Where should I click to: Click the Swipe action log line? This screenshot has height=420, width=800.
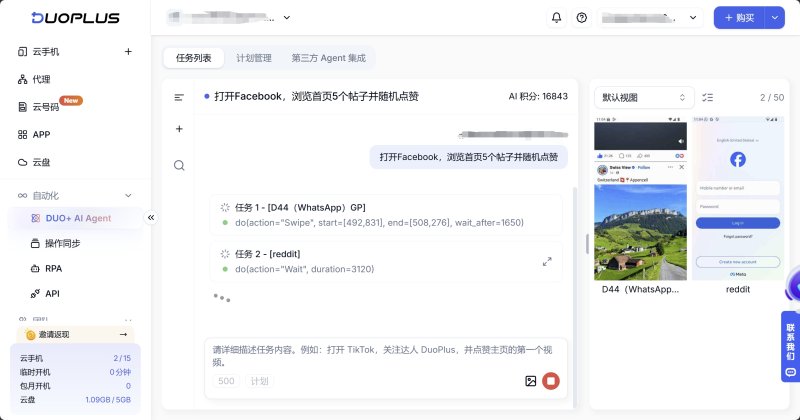379,223
